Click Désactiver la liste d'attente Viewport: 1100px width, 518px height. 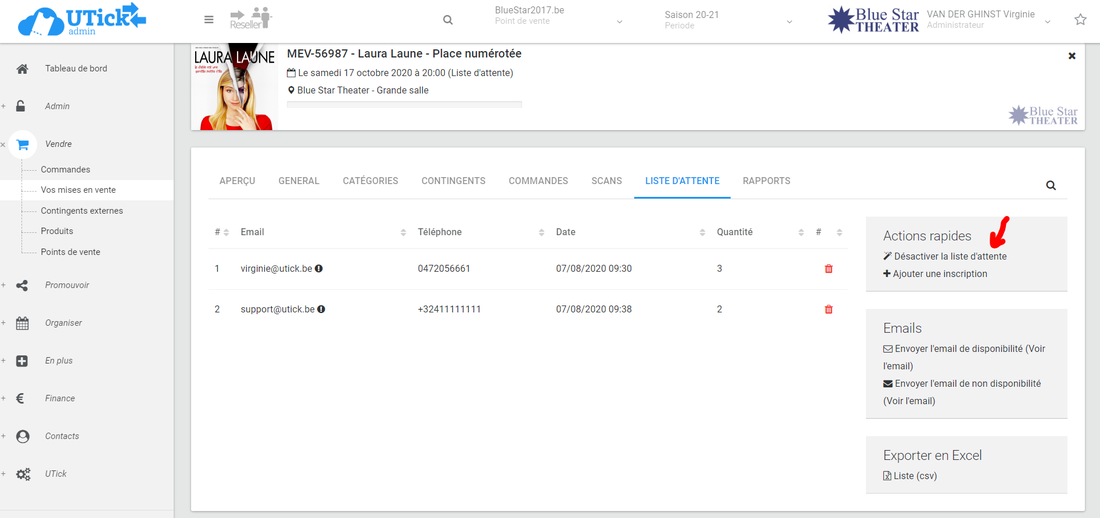click(949, 257)
